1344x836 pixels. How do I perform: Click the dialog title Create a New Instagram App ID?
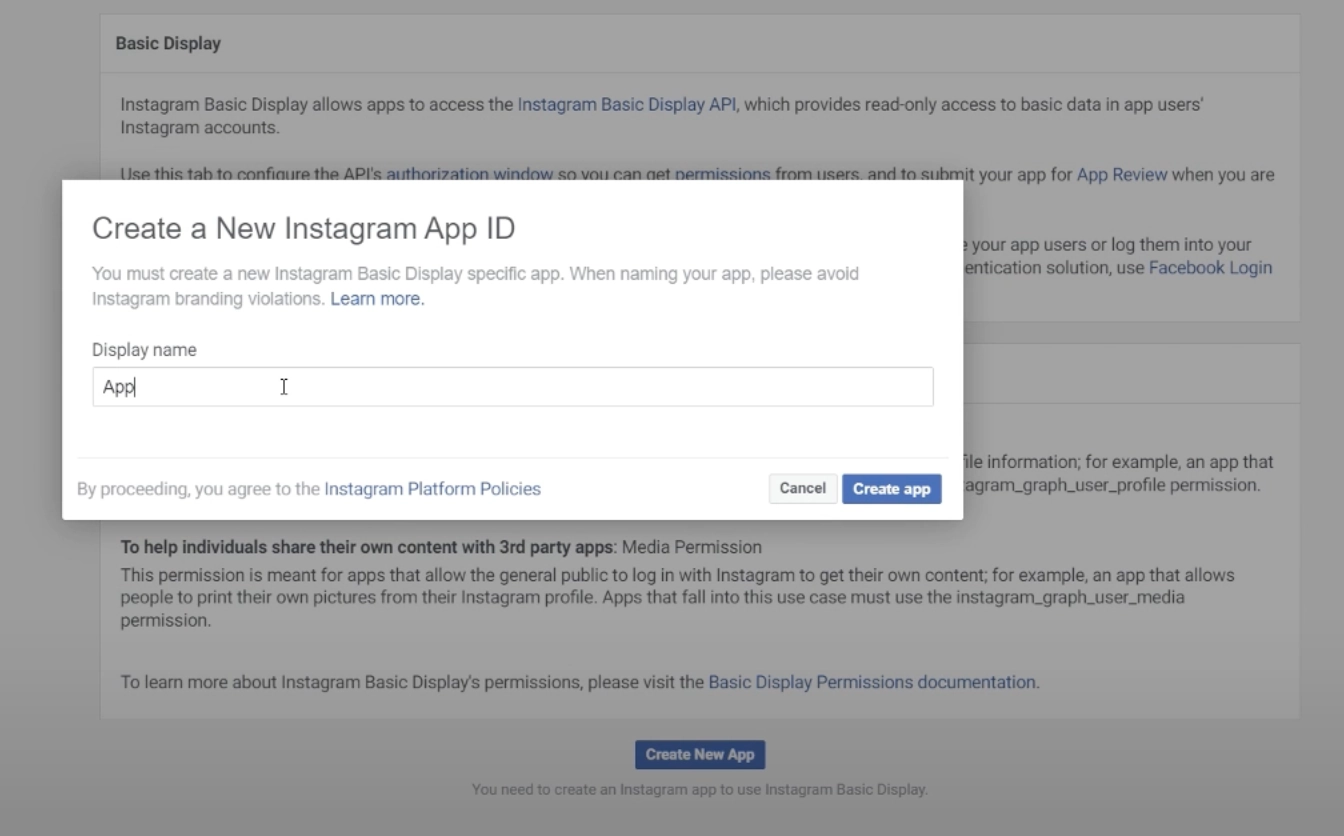(x=304, y=229)
